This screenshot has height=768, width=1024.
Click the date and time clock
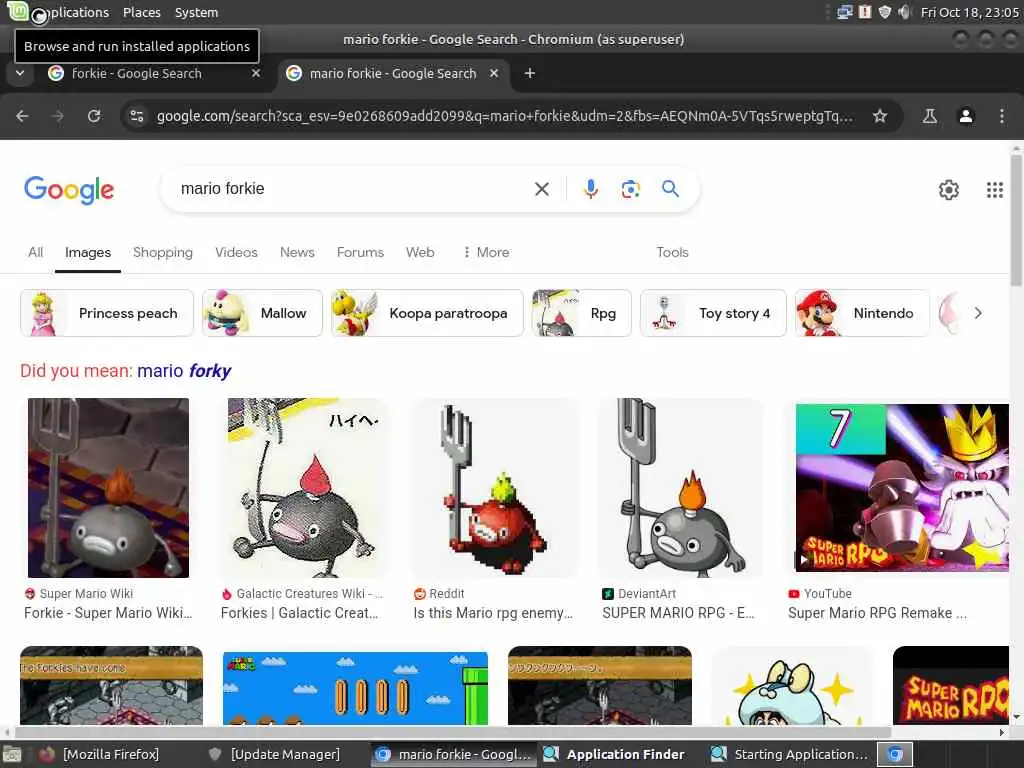[x=969, y=12]
